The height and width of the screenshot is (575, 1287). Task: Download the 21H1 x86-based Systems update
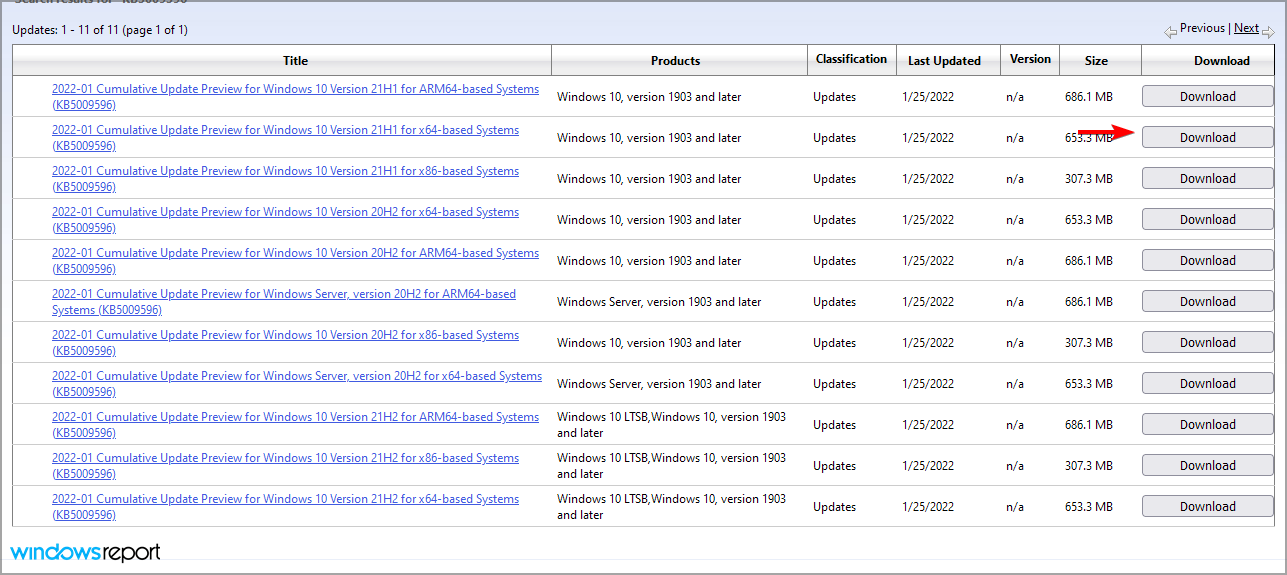tap(1207, 179)
